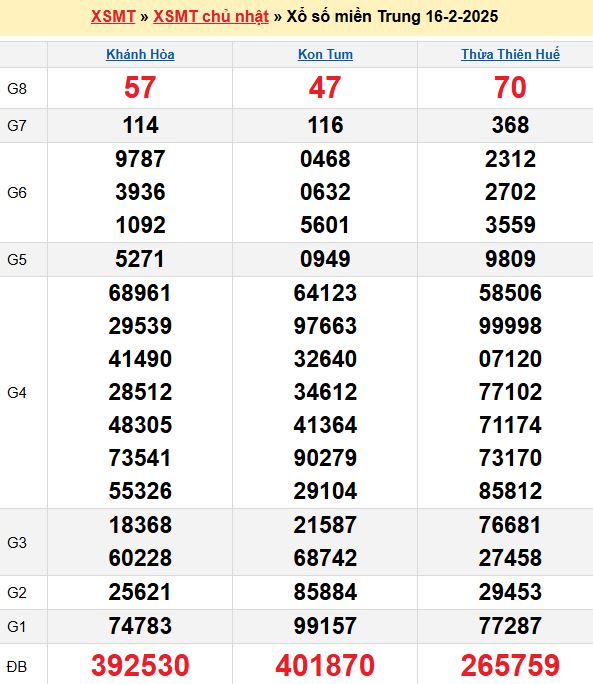593x684 pixels.
Task: Select Khánh Hòa G8 number 57
Action: coord(140,87)
